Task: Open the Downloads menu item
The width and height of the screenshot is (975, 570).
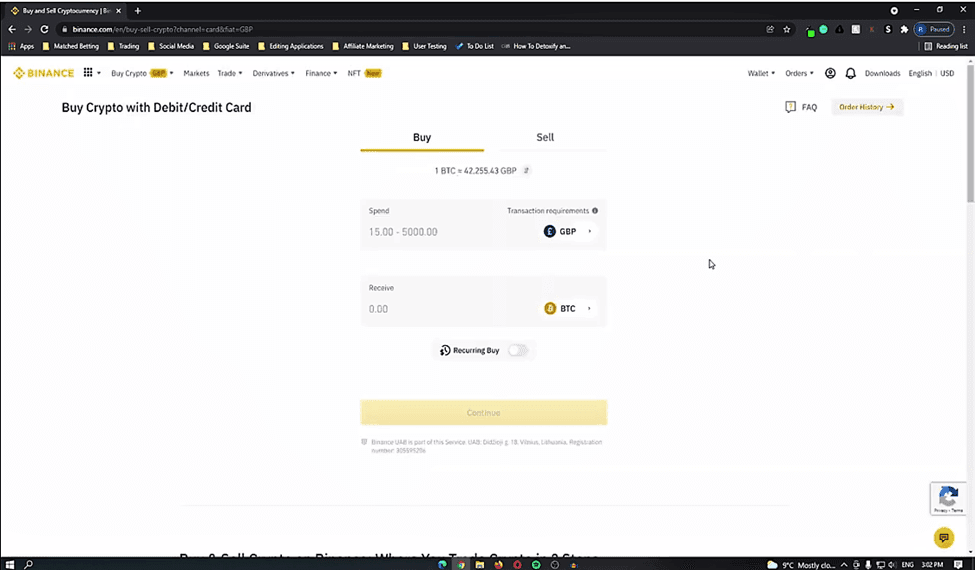Action: coord(882,73)
